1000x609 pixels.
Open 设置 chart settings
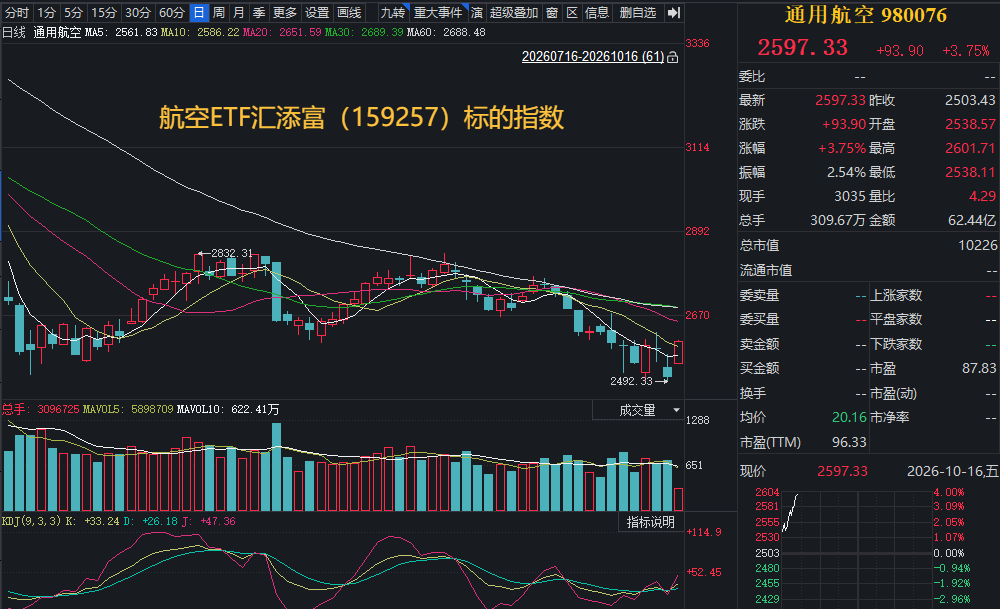(316, 13)
